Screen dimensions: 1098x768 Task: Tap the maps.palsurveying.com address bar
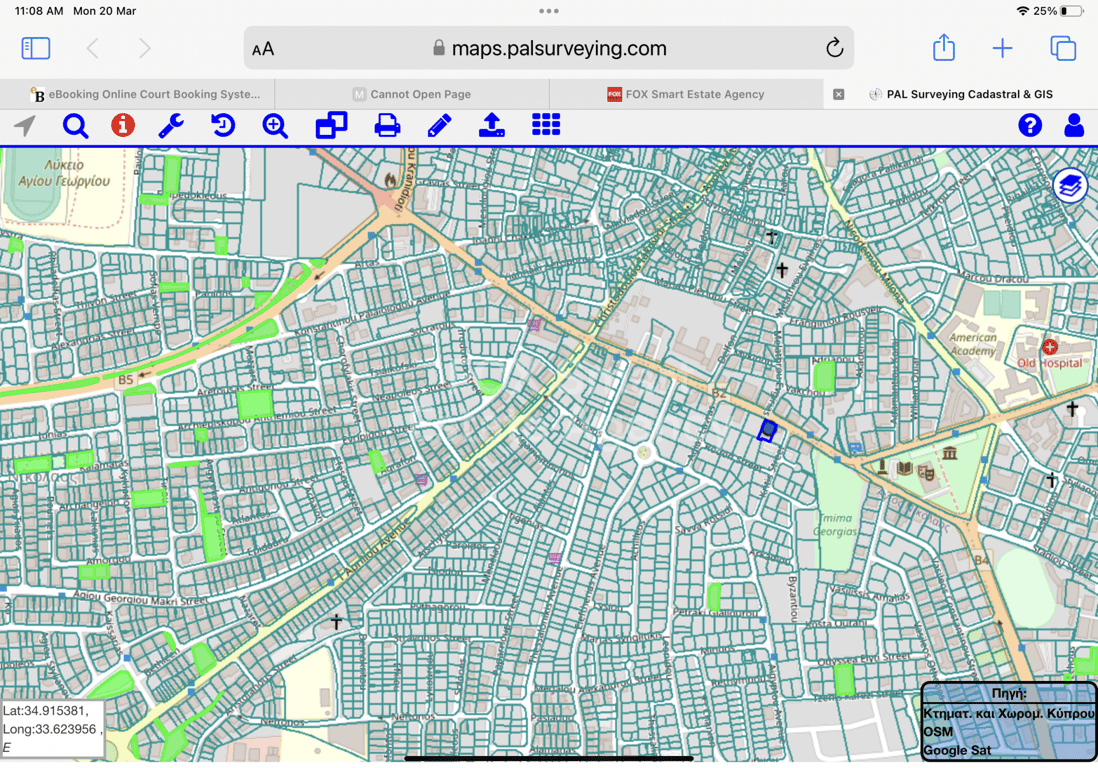click(x=548, y=48)
